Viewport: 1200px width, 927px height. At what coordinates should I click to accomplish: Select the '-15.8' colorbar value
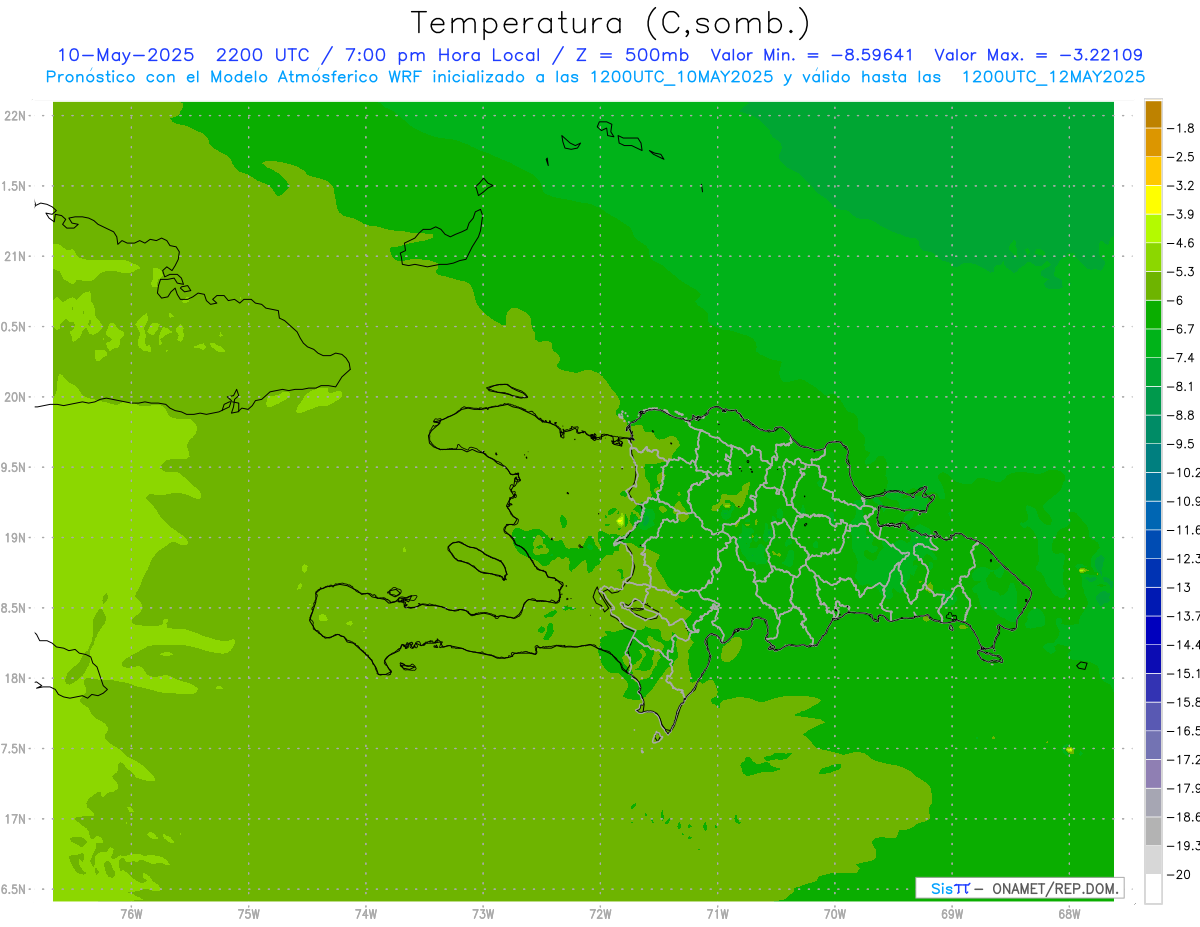tap(1184, 702)
